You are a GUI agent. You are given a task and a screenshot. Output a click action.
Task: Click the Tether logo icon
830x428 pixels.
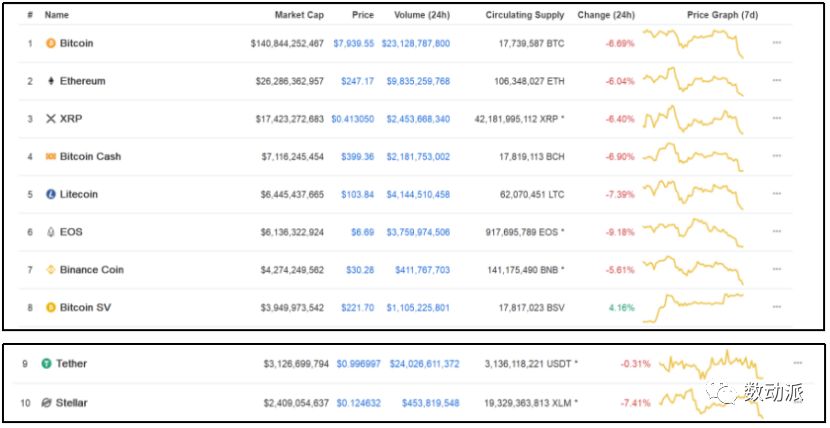[47, 363]
